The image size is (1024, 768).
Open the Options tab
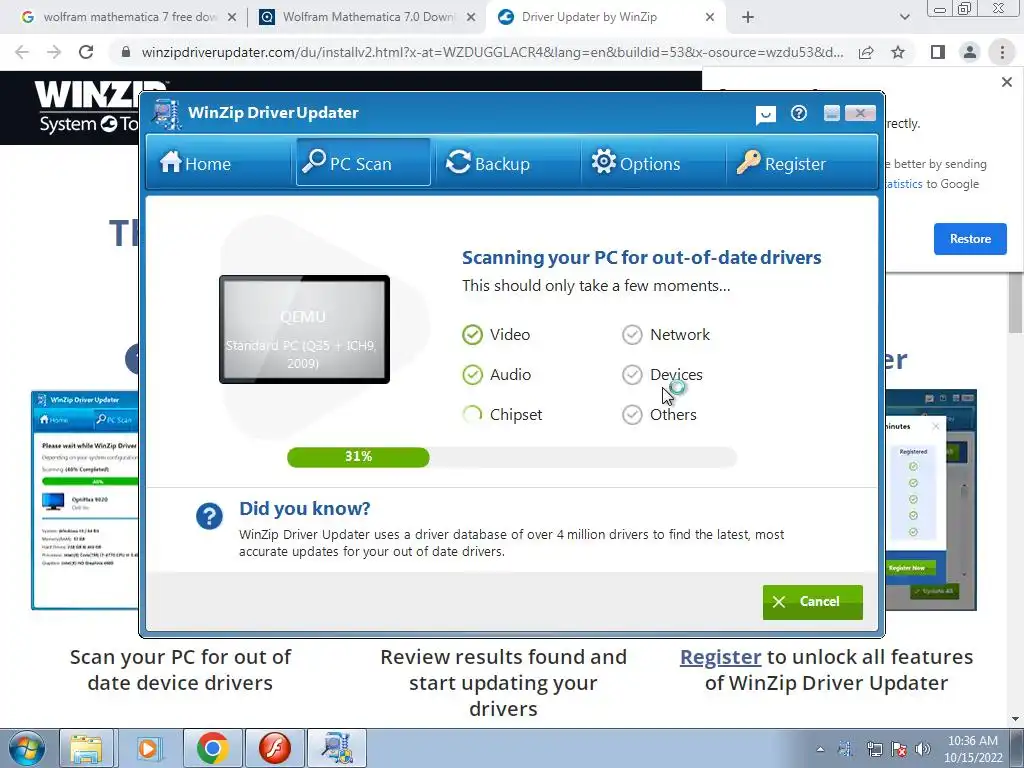coord(652,162)
